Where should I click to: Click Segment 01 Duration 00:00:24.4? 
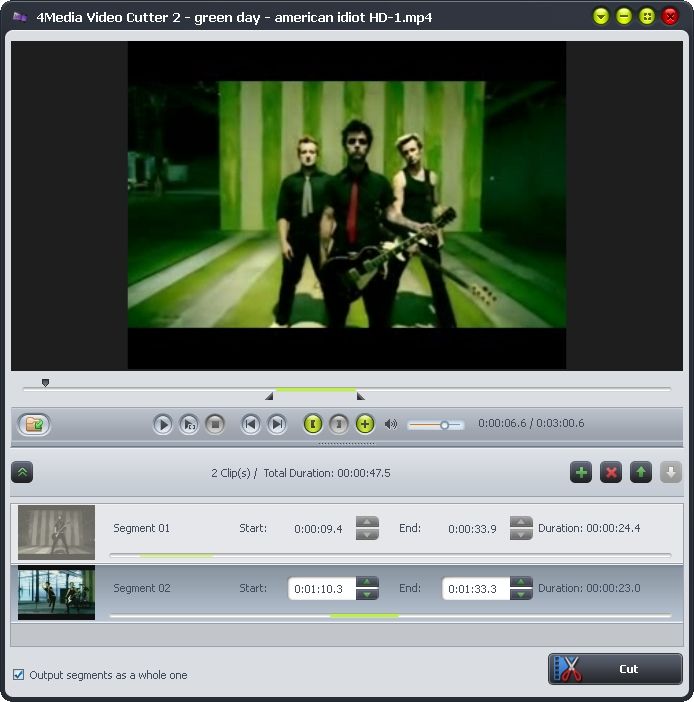(x=589, y=528)
